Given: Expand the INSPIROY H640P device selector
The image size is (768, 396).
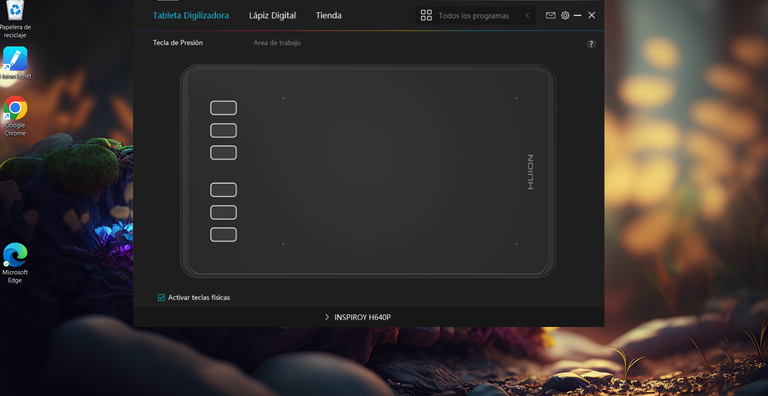Looking at the screenshot, I should [x=327, y=317].
